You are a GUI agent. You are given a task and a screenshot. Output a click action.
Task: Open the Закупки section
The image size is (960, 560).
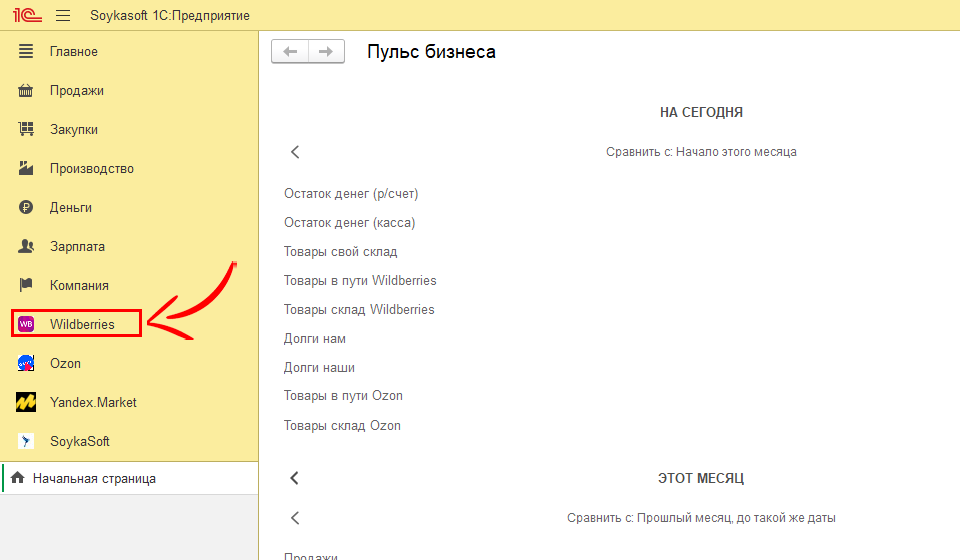click(x=74, y=130)
